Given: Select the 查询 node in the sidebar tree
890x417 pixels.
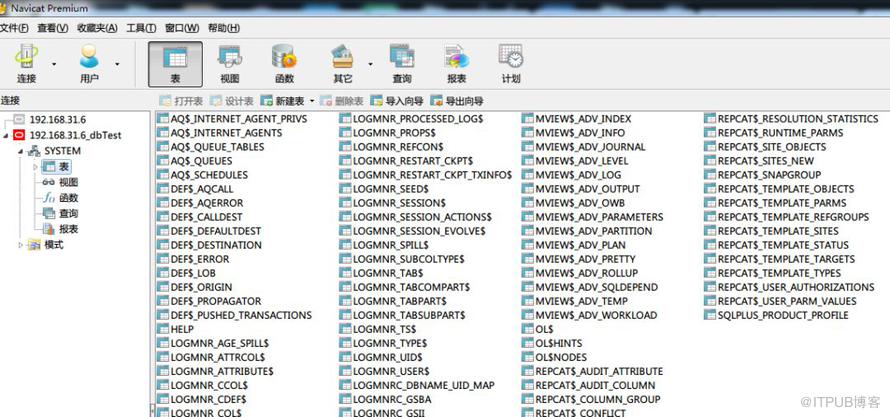Looking at the screenshot, I should [68, 214].
